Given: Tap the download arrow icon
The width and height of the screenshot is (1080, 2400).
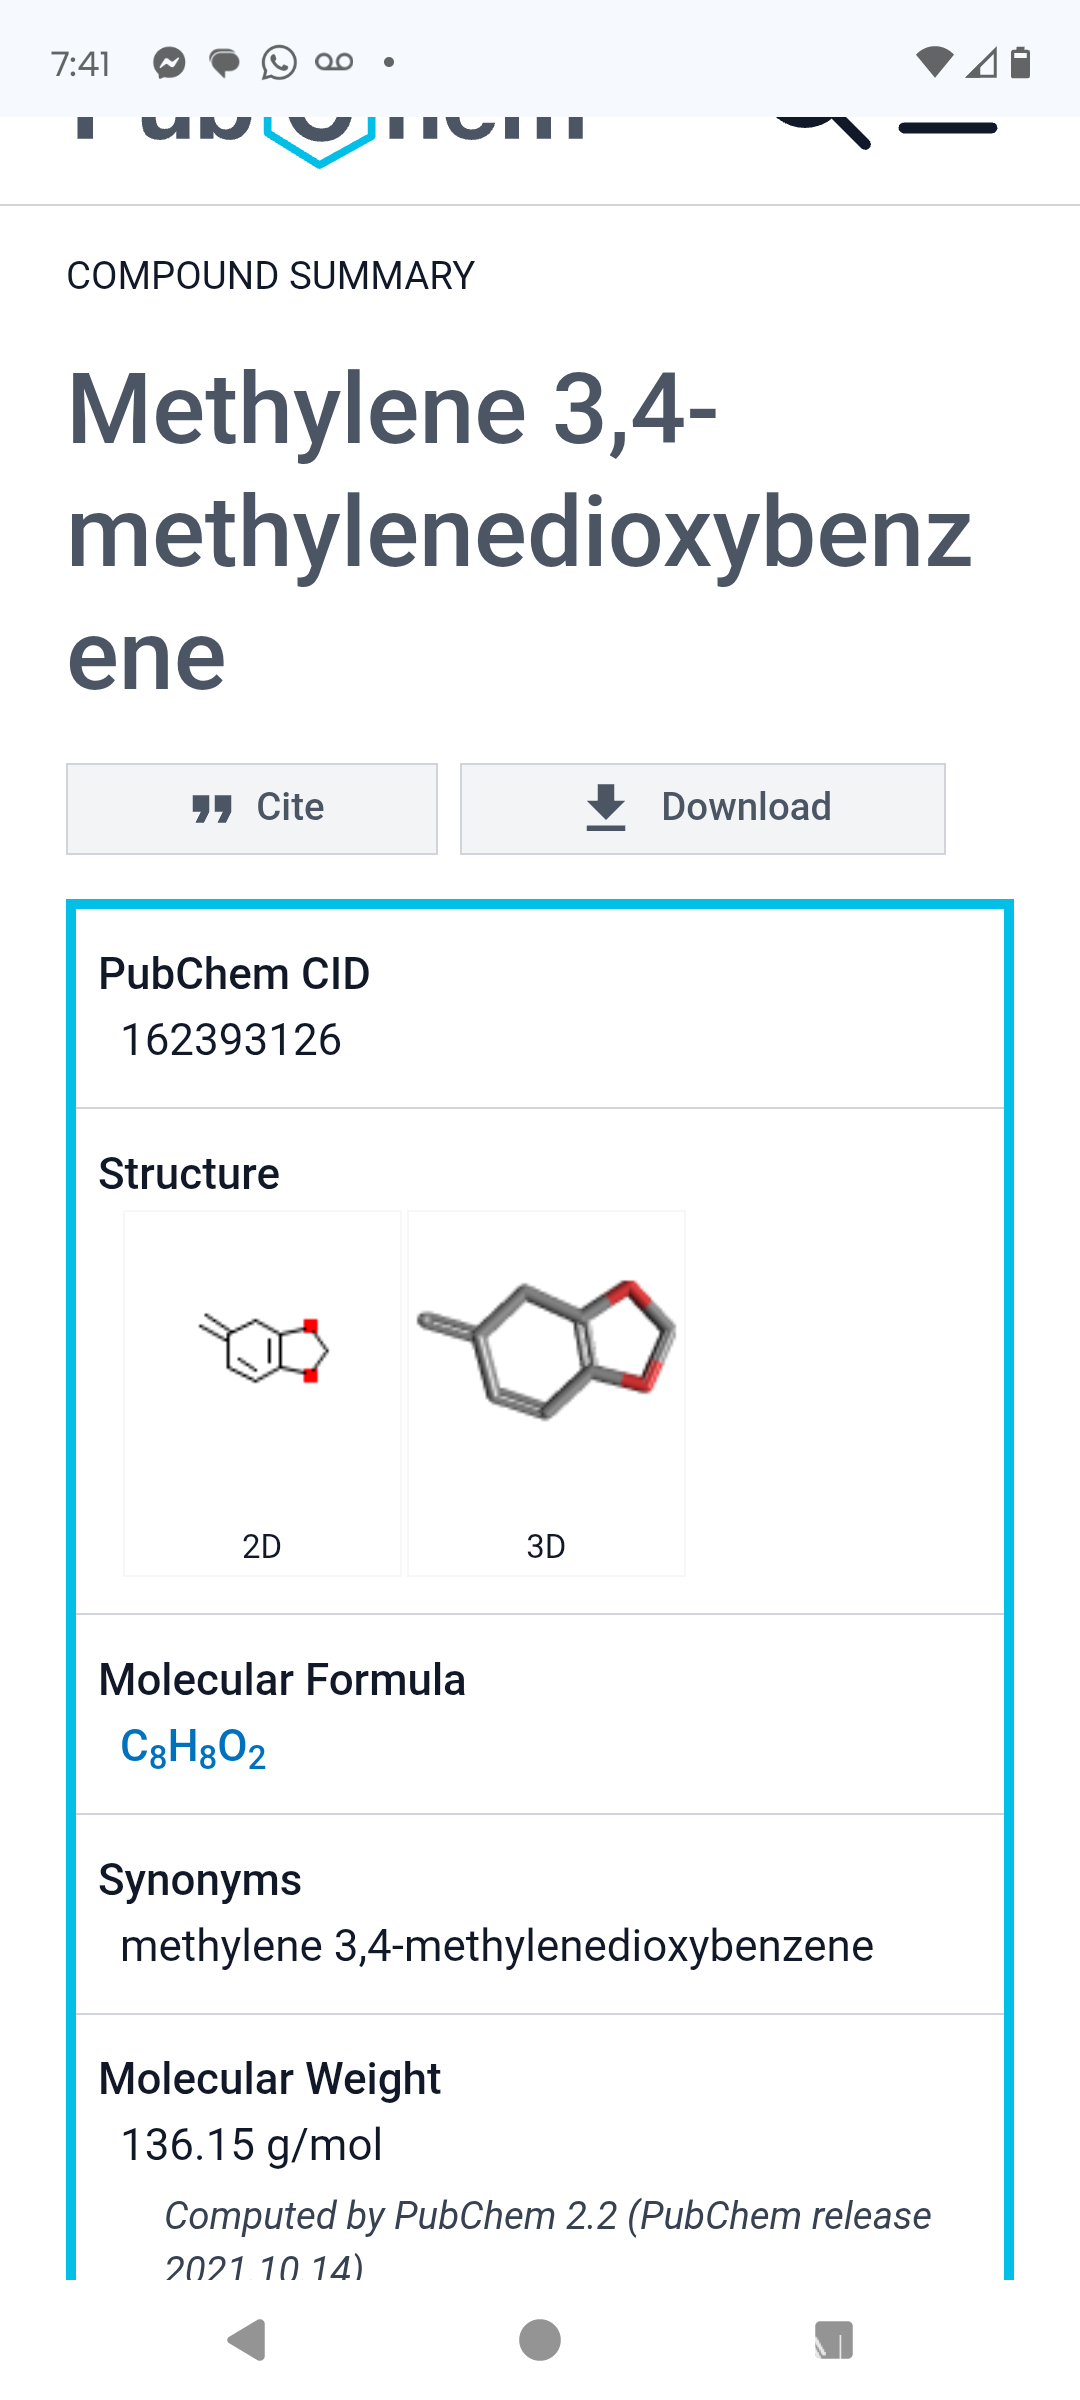Looking at the screenshot, I should (606, 808).
